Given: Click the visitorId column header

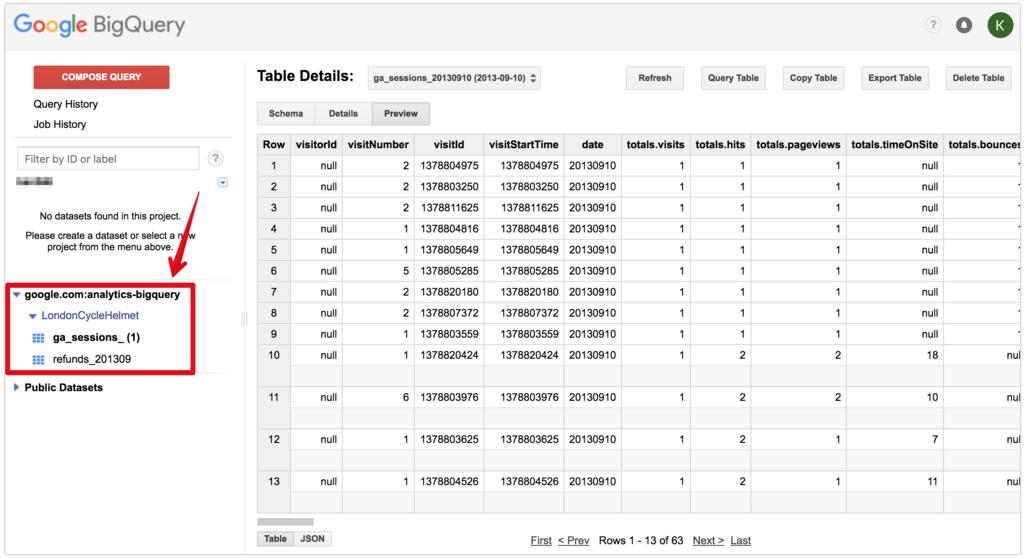Looking at the screenshot, I should (316, 144).
